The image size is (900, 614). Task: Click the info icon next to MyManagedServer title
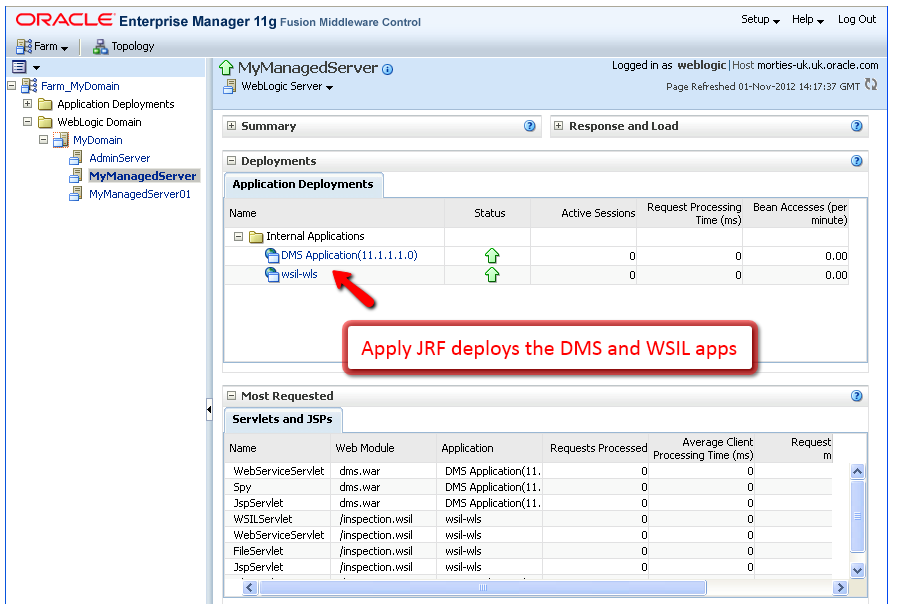coord(387,69)
